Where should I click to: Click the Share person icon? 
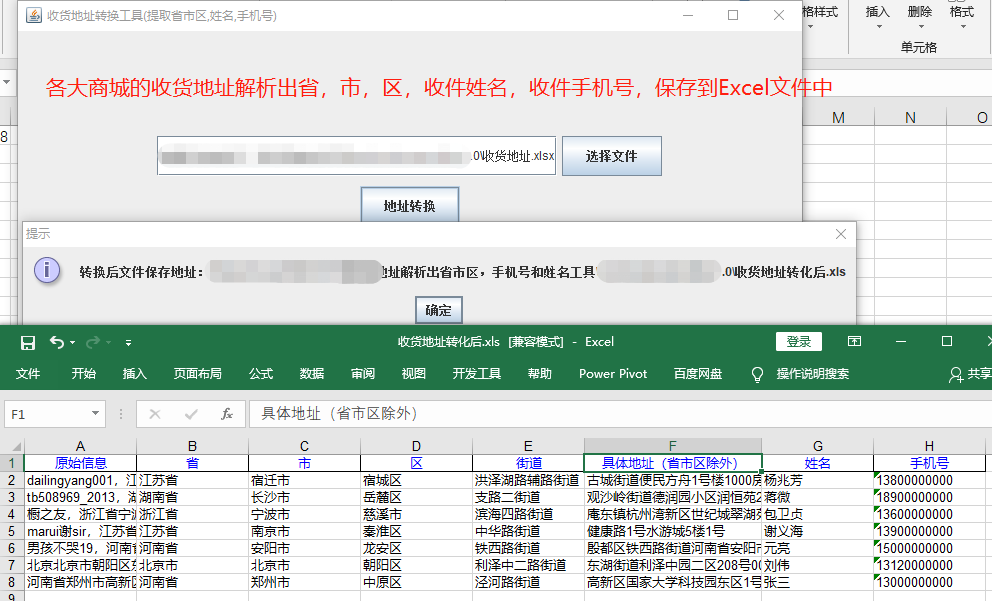pos(956,374)
